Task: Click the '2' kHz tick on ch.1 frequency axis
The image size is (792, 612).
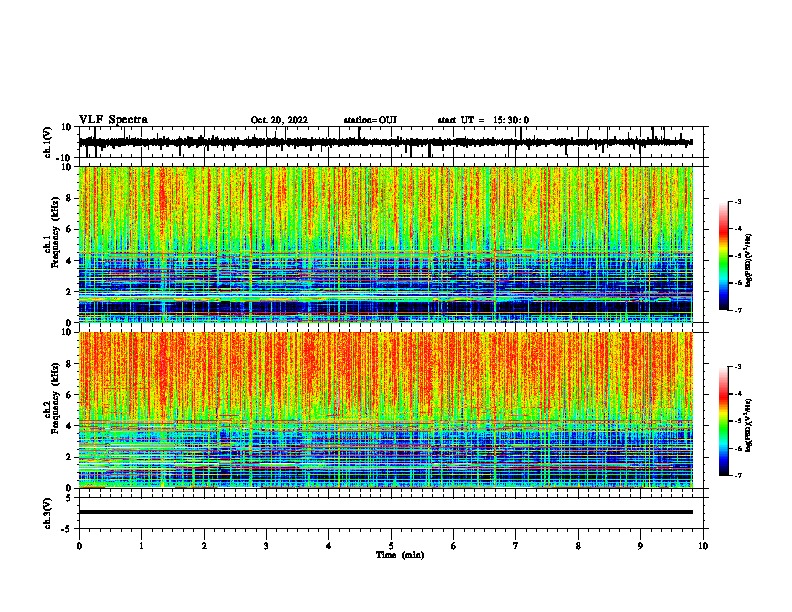Action: point(69,292)
